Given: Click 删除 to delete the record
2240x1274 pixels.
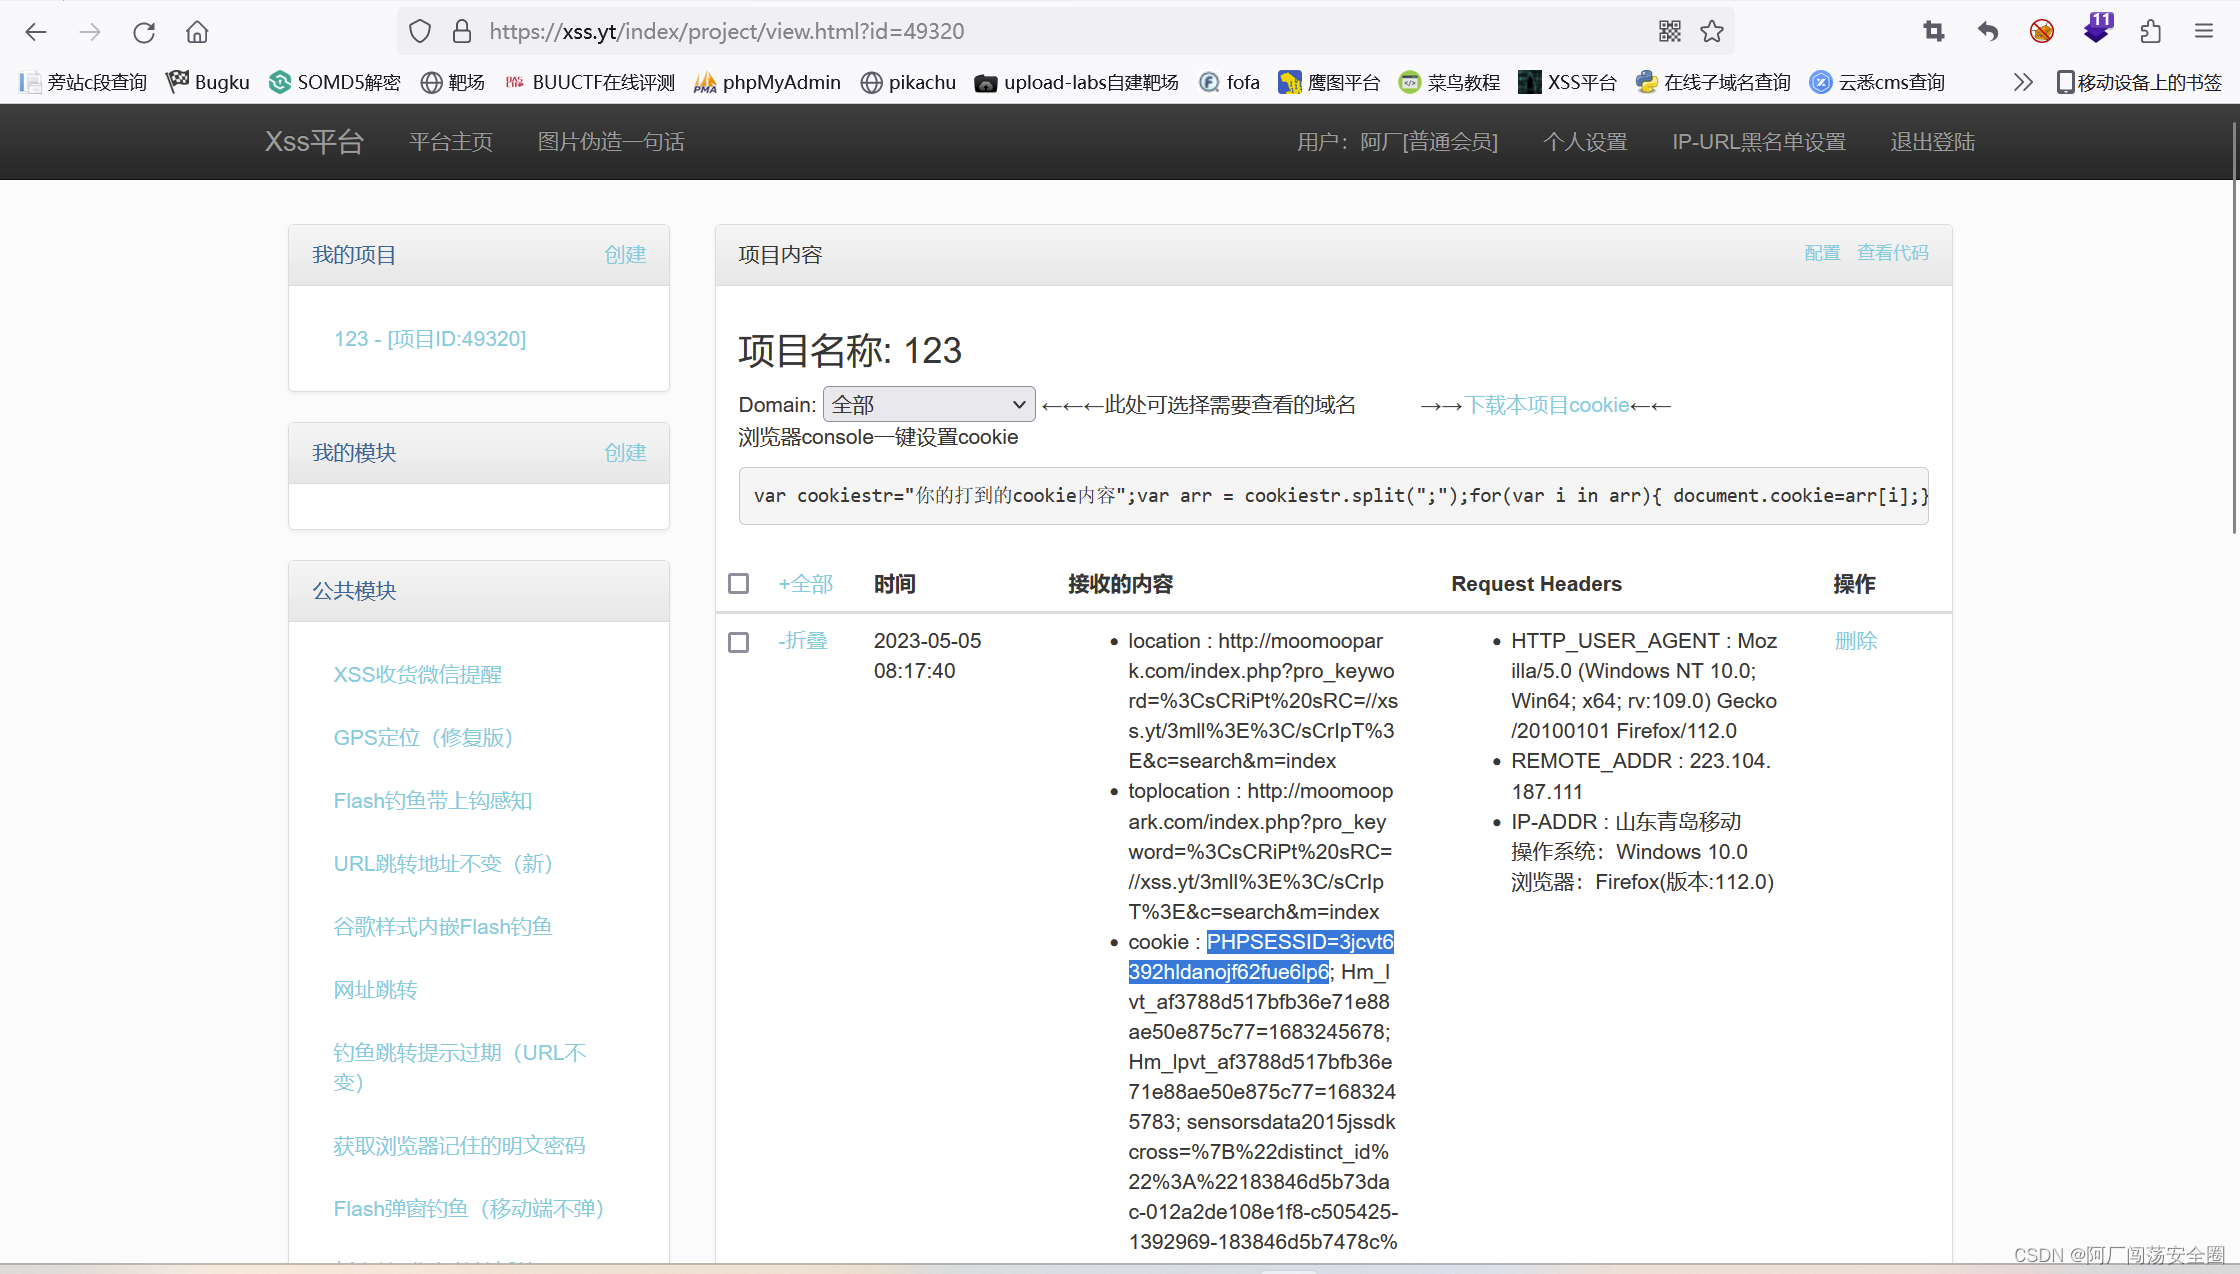Looking at the screenshot, I should pyautogui.click(x=1855, y=641).
